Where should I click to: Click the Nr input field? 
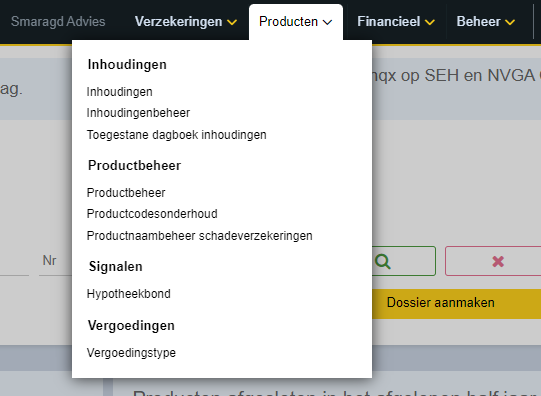click(x=56, y=261)
